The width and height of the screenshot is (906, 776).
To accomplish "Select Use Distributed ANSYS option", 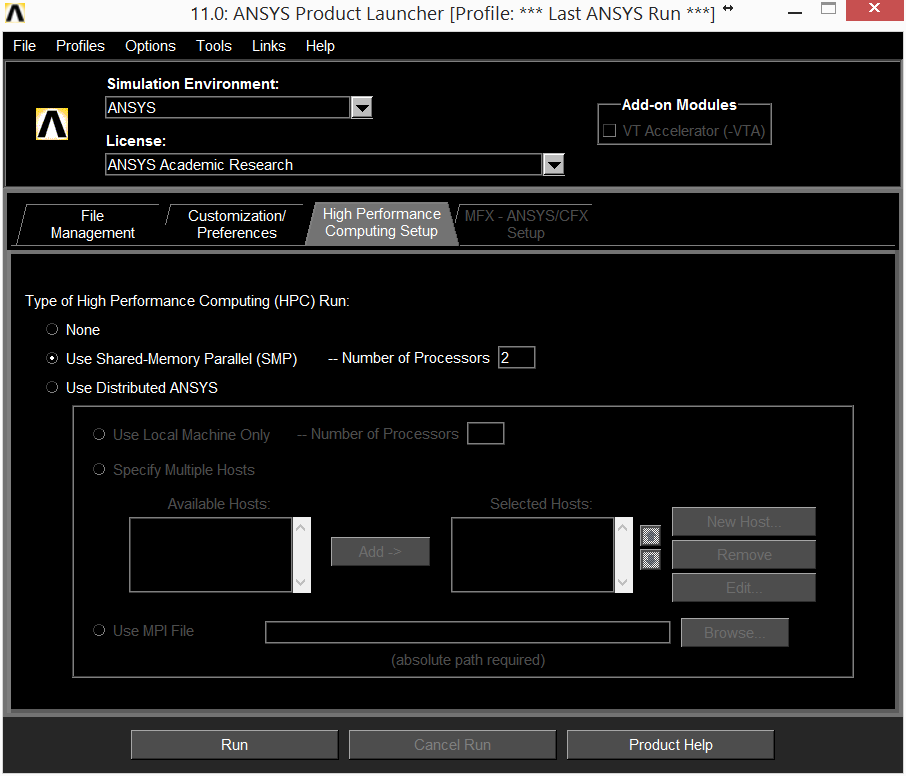I will (x=52, y=387).
